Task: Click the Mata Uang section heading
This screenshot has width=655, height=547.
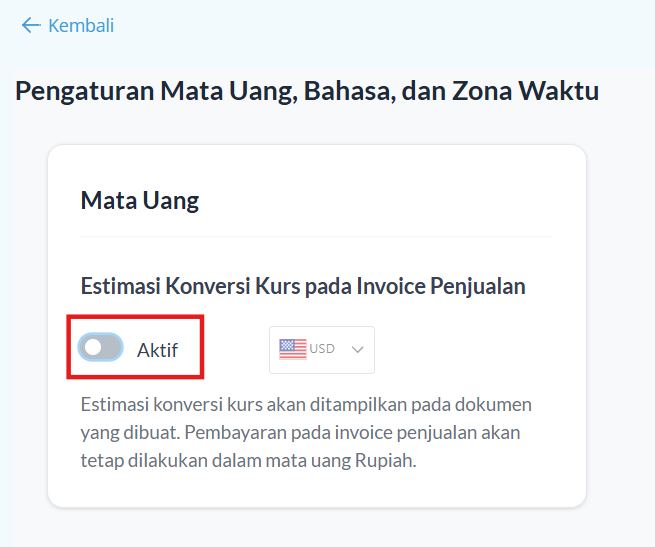Action: (140, 200)
